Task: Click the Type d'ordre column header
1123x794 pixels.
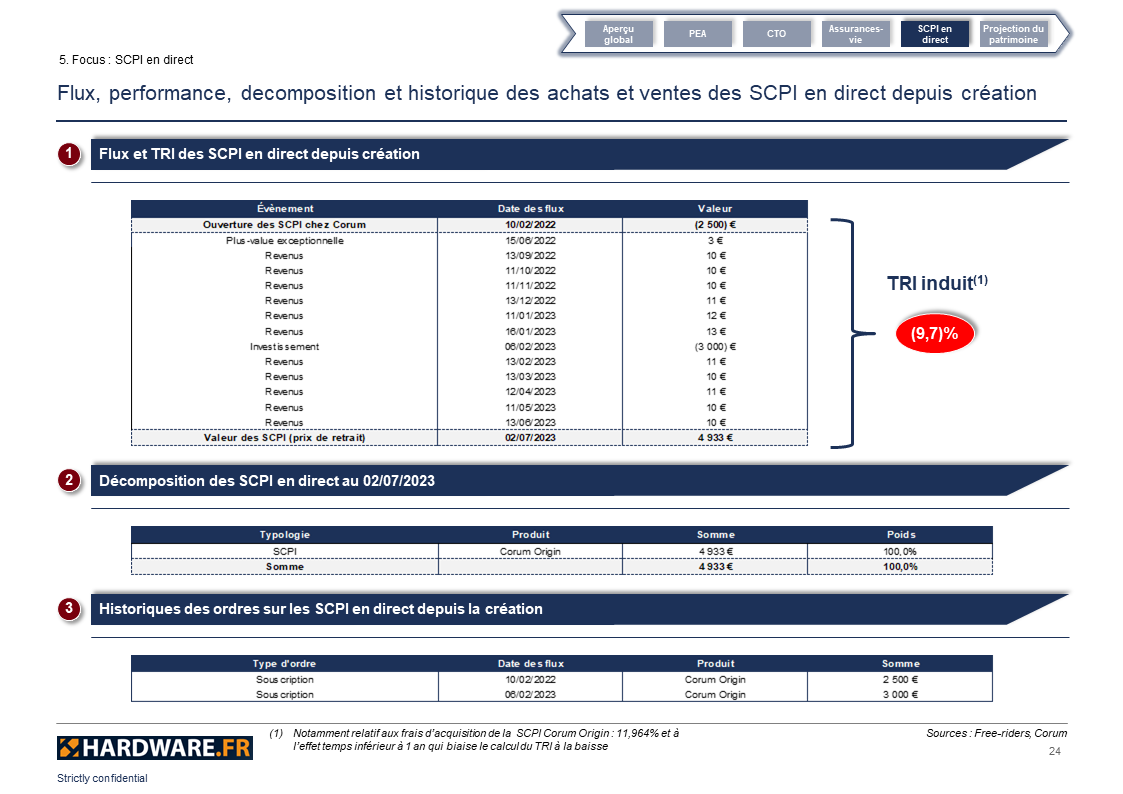Action: pyautogui.click(x=284, y=664)
